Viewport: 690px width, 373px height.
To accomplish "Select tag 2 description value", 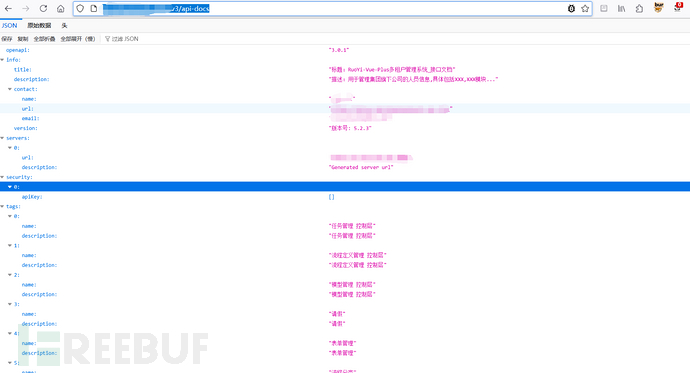I will click(x=352, y=294).
